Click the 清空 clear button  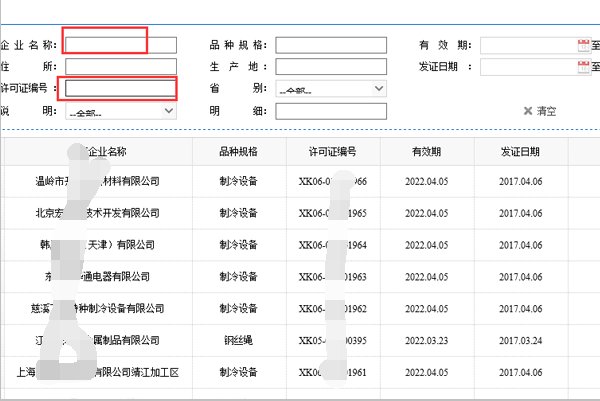point(540,111)
